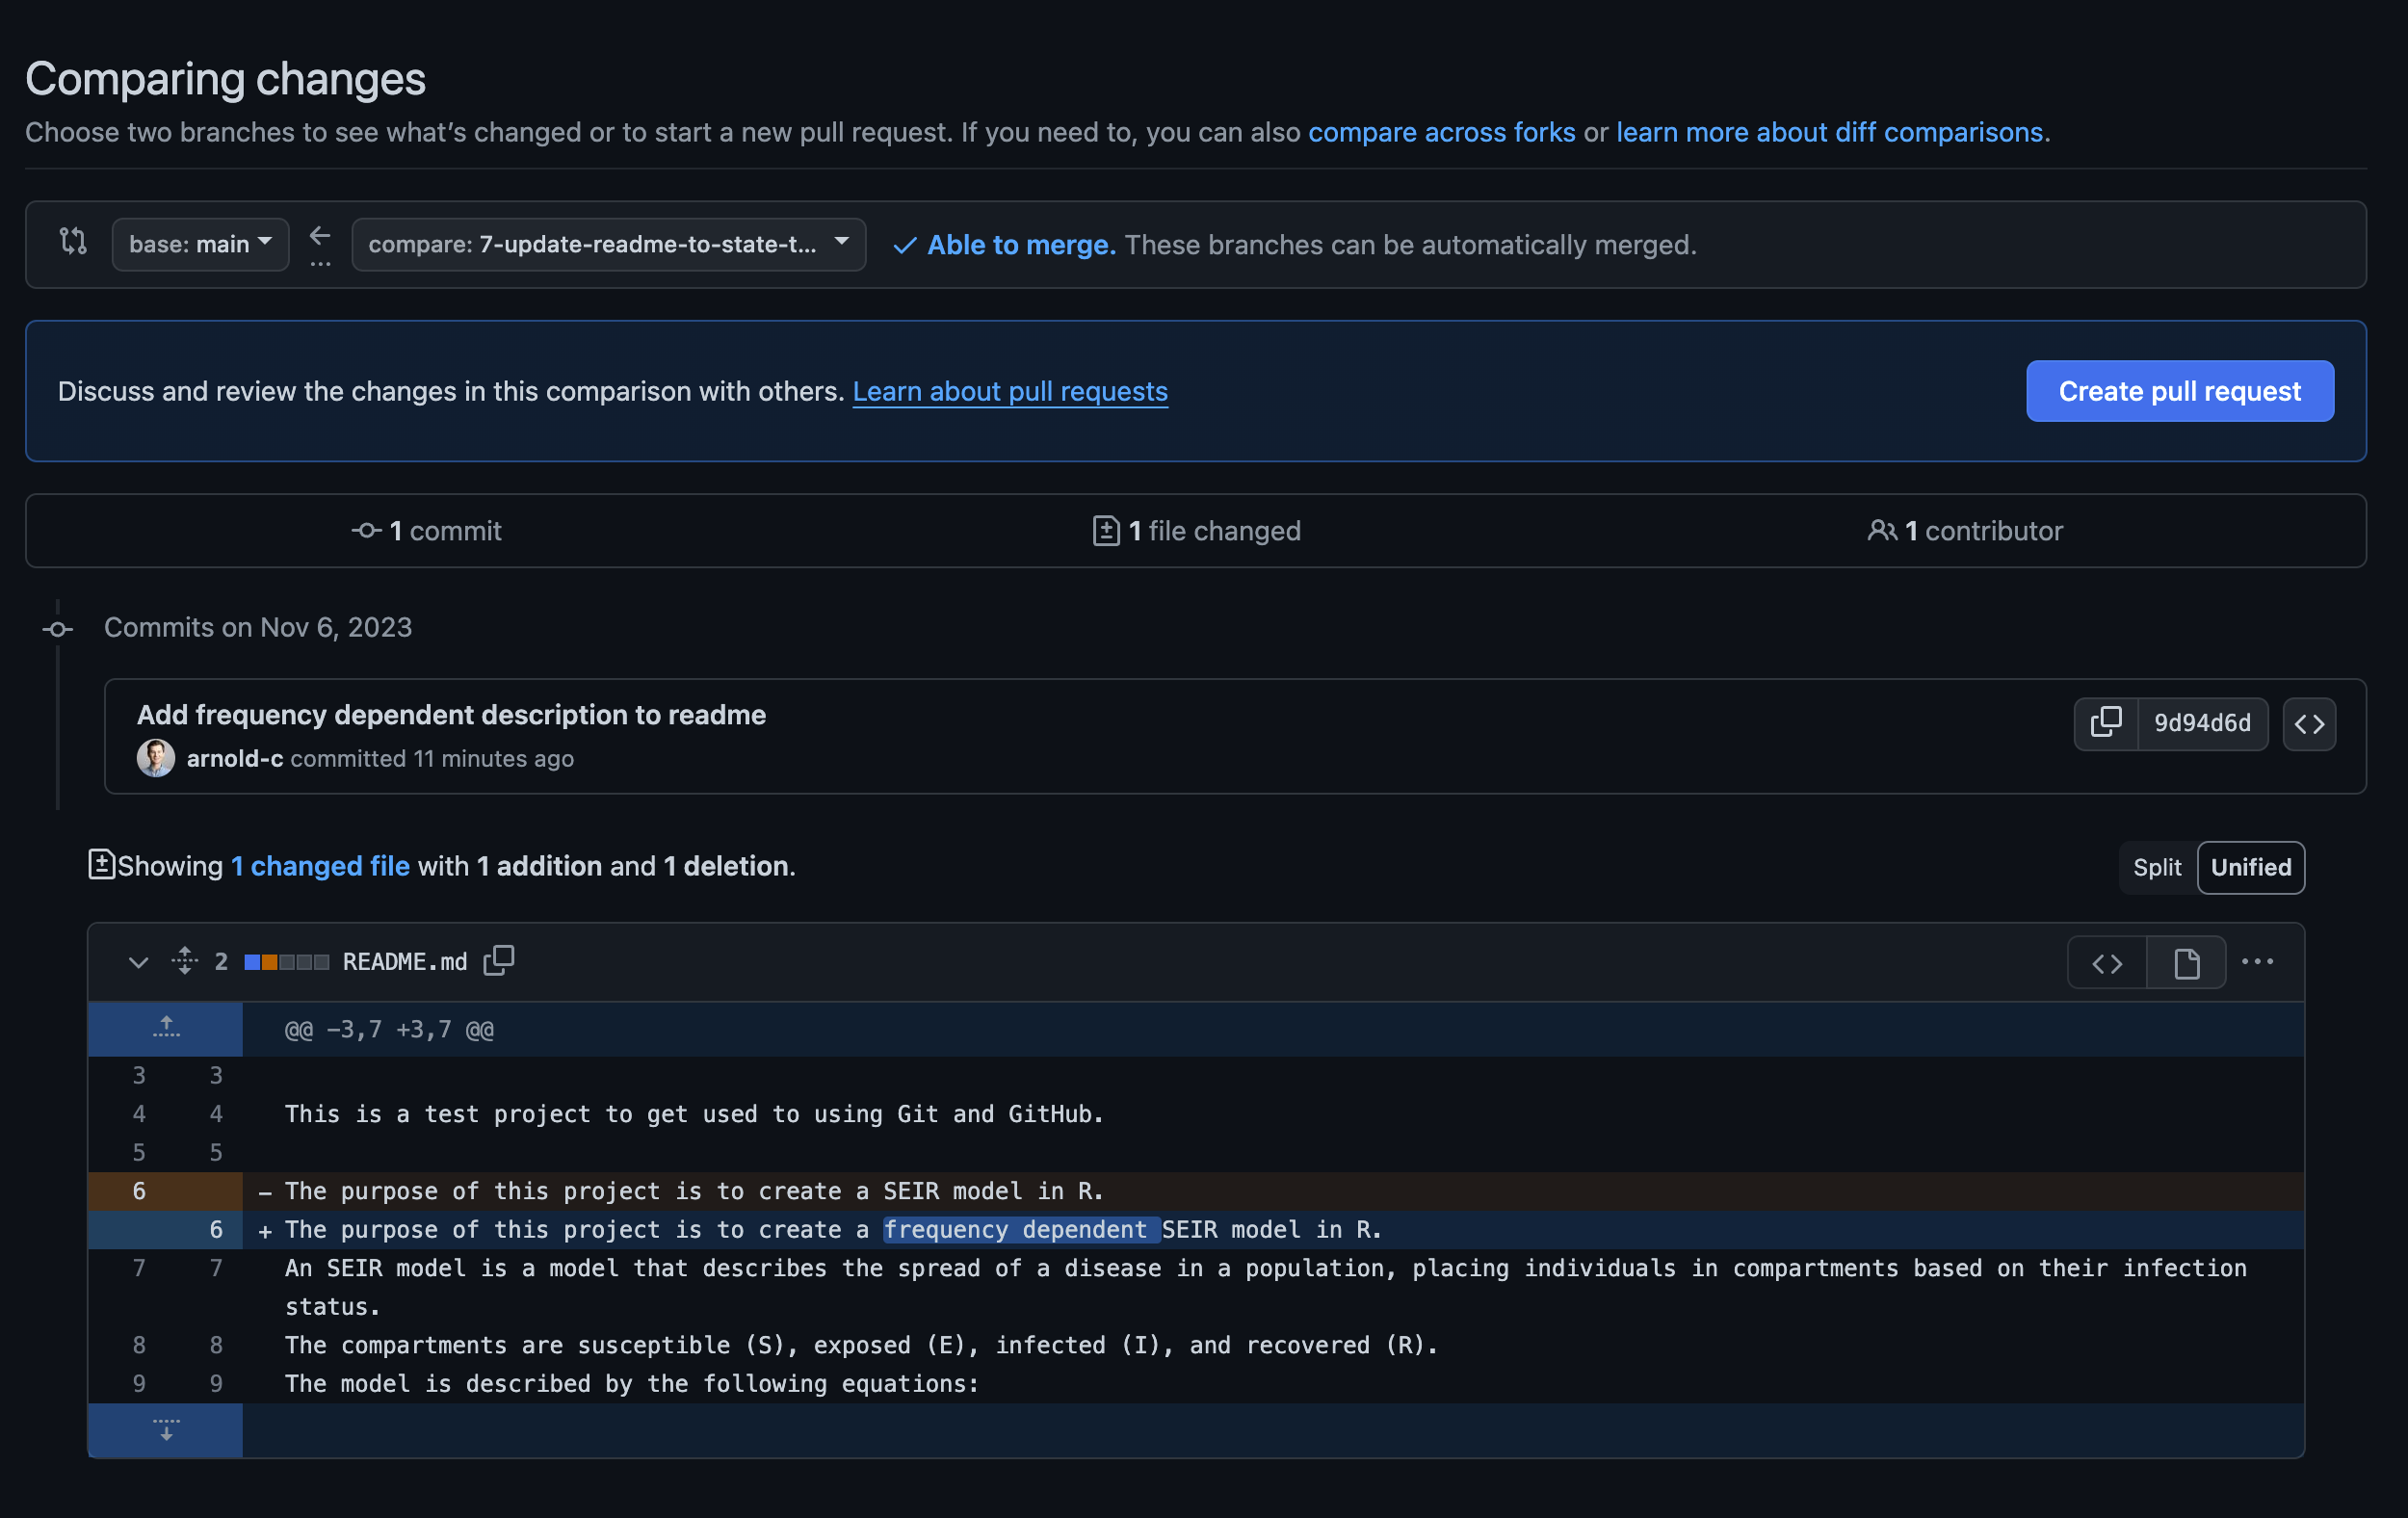Open the 1 file changed tab

[1196, 531]
